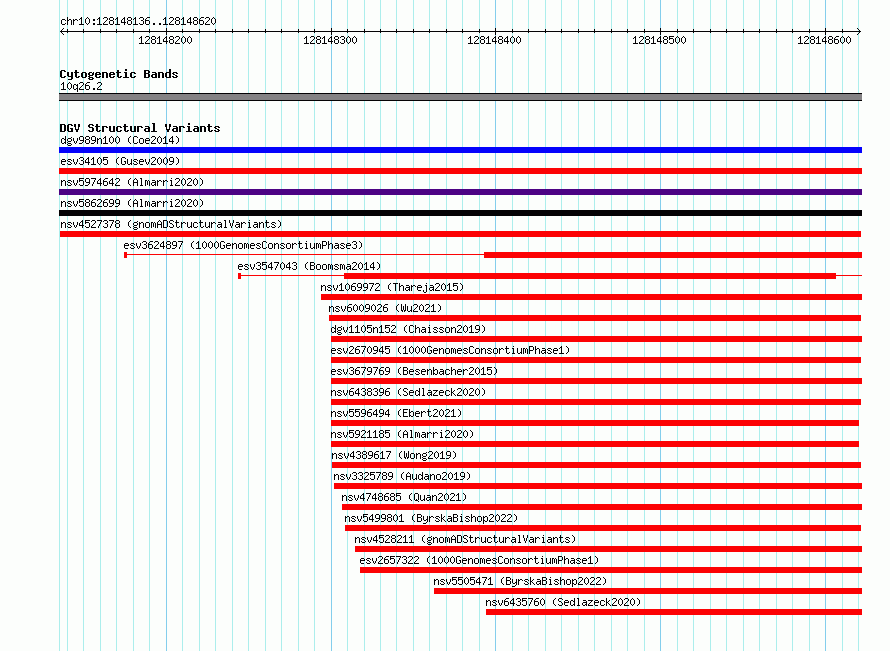Open nsv5862699 (Almarri2020) variant label

tap(132, 203)
